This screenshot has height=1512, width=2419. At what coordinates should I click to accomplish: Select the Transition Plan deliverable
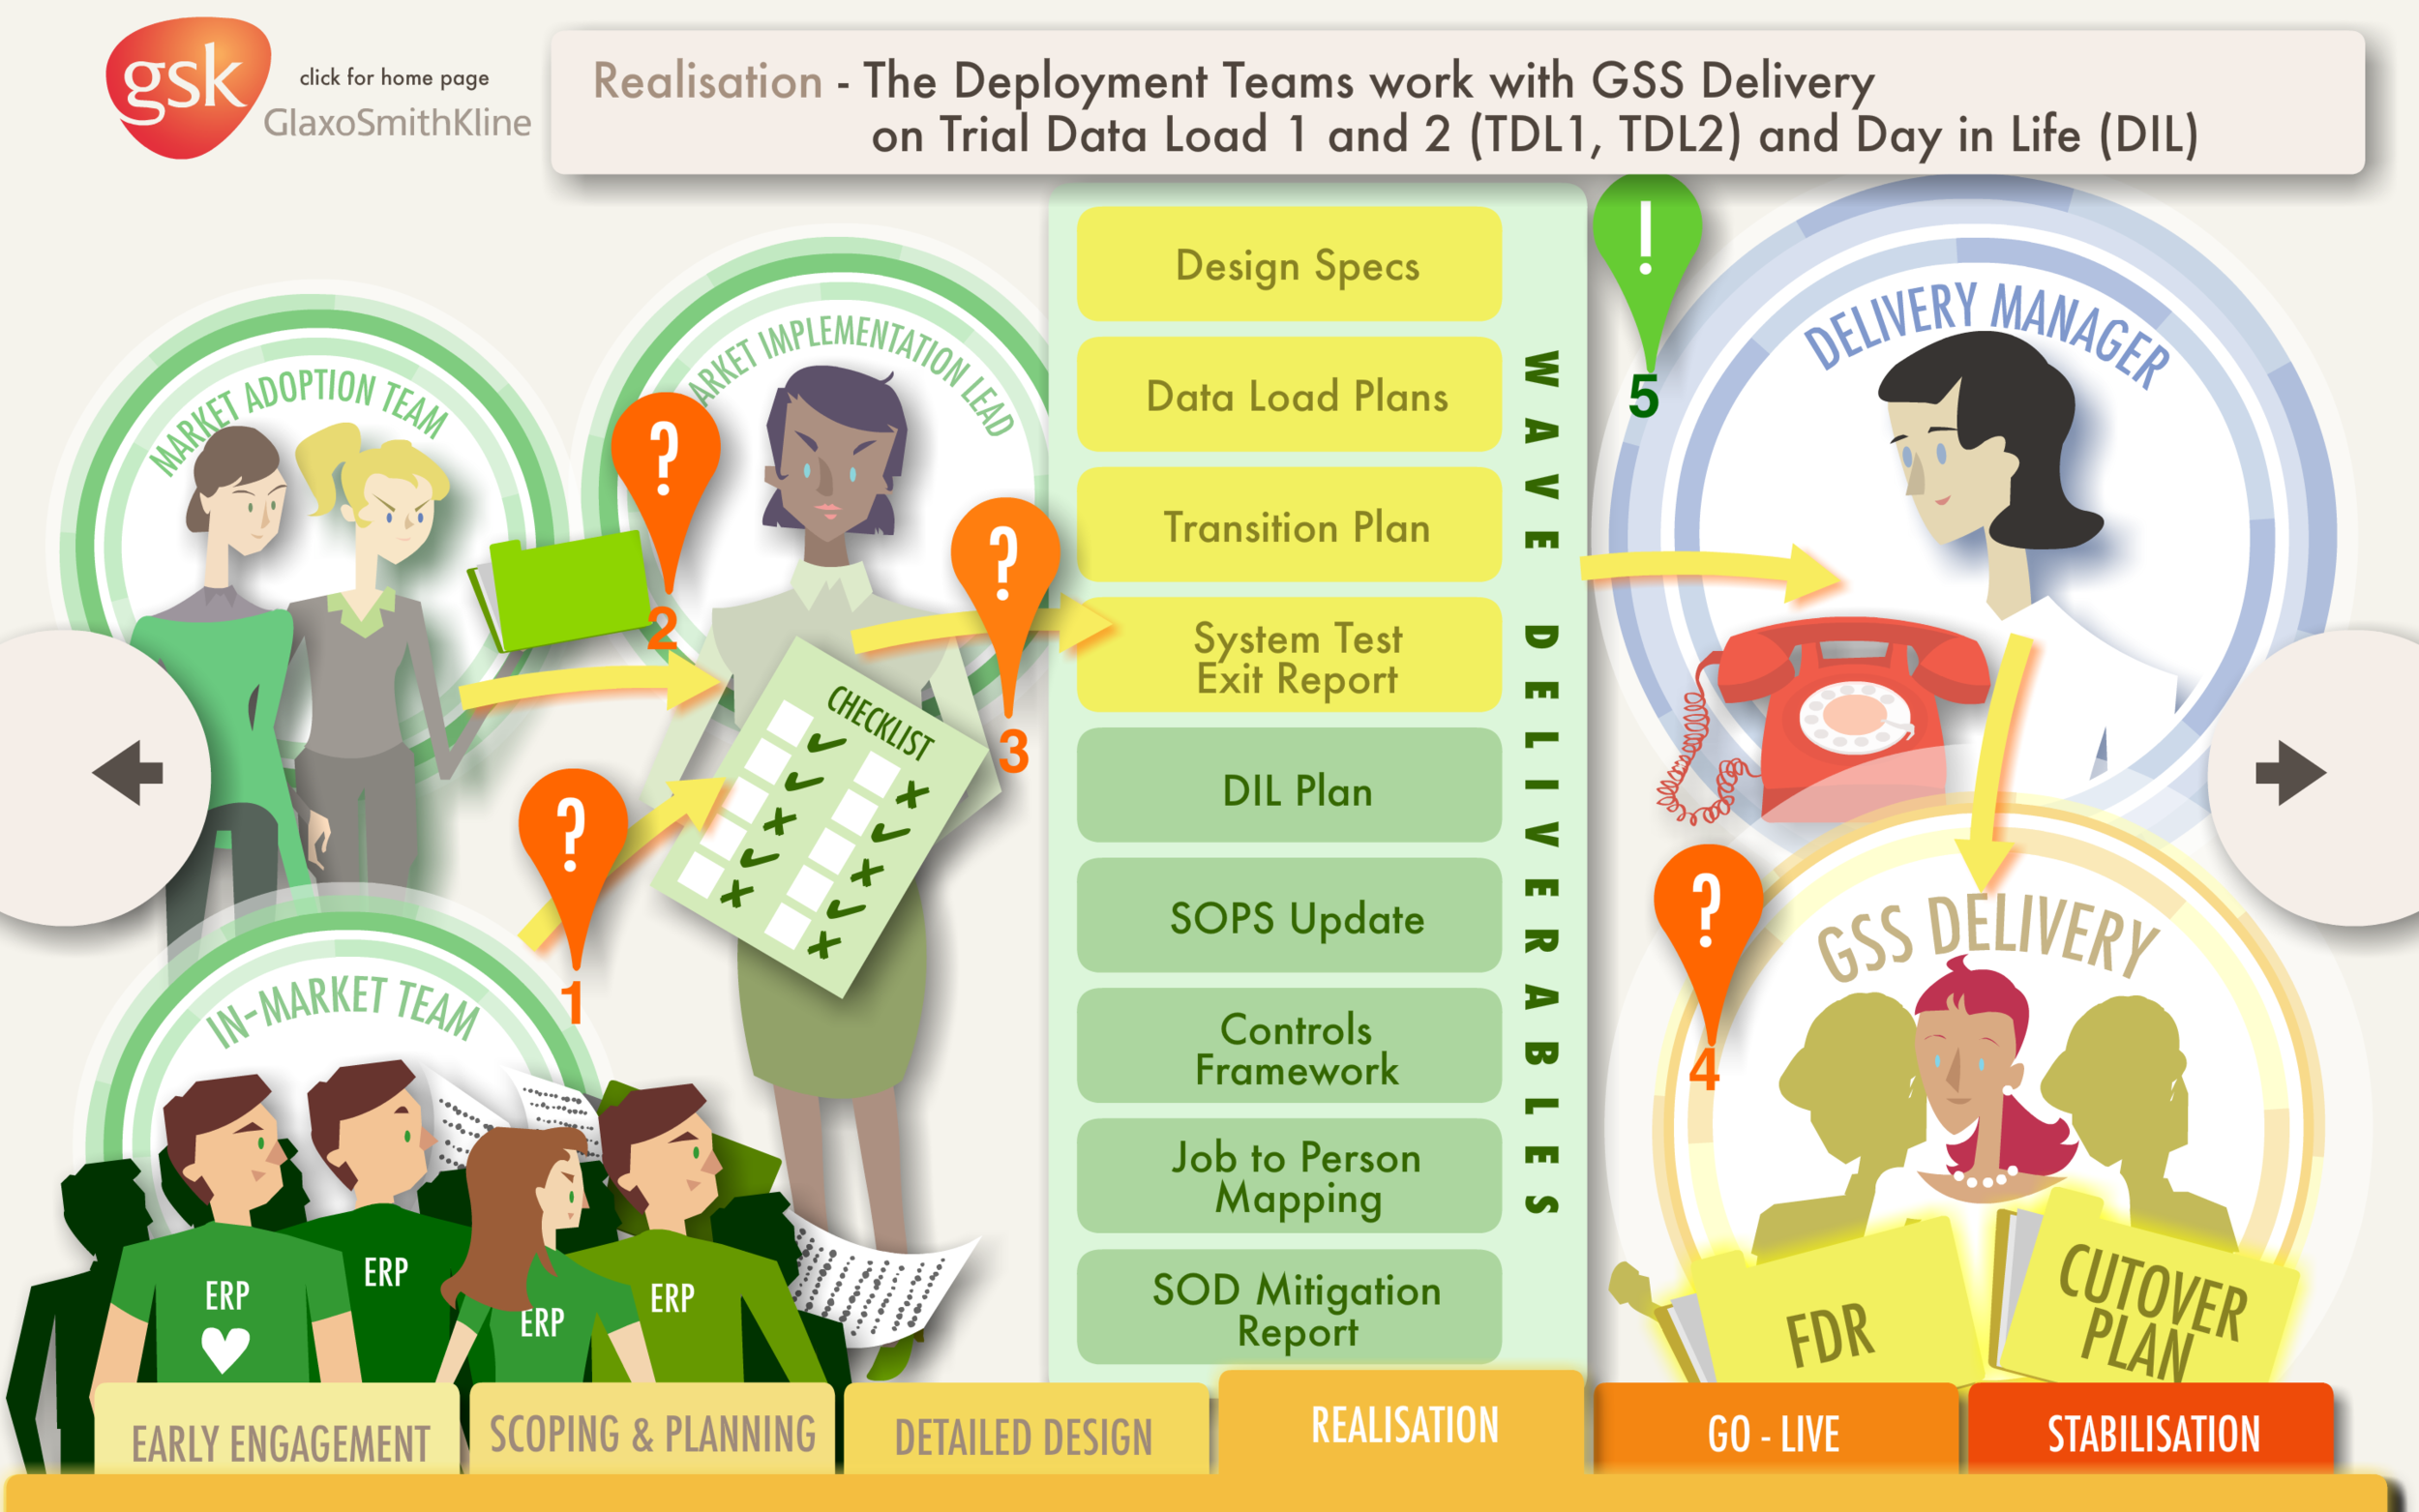coord(1290,526)
